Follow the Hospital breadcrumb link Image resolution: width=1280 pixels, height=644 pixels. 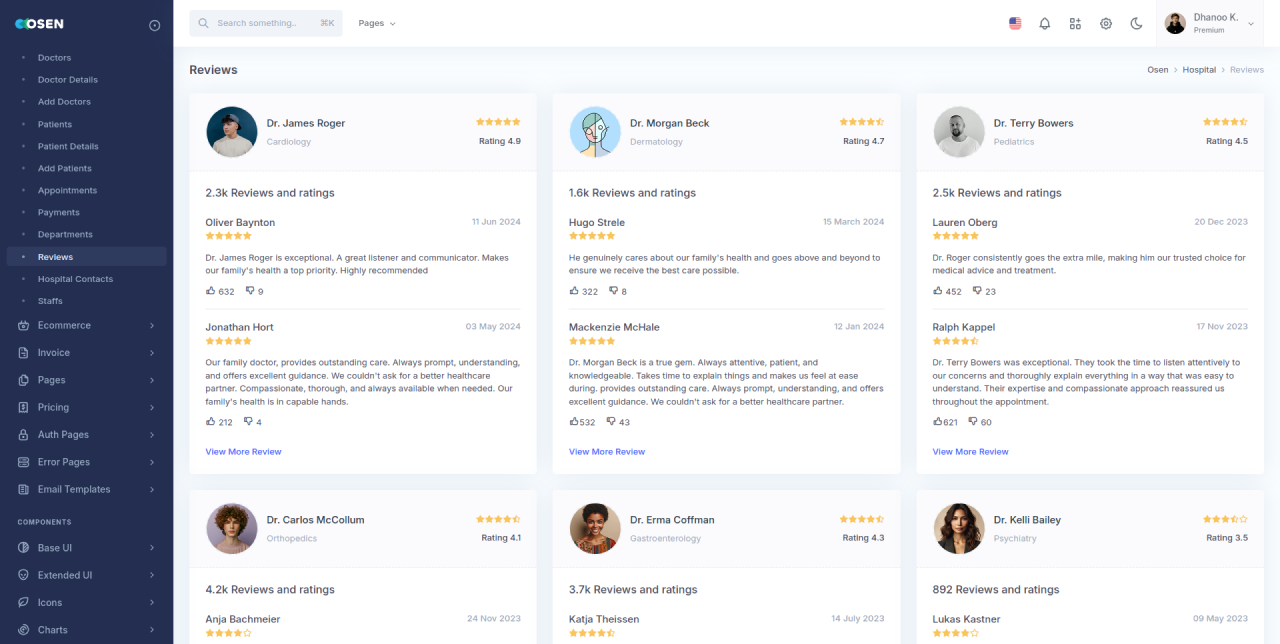(x=1199, y=70)
